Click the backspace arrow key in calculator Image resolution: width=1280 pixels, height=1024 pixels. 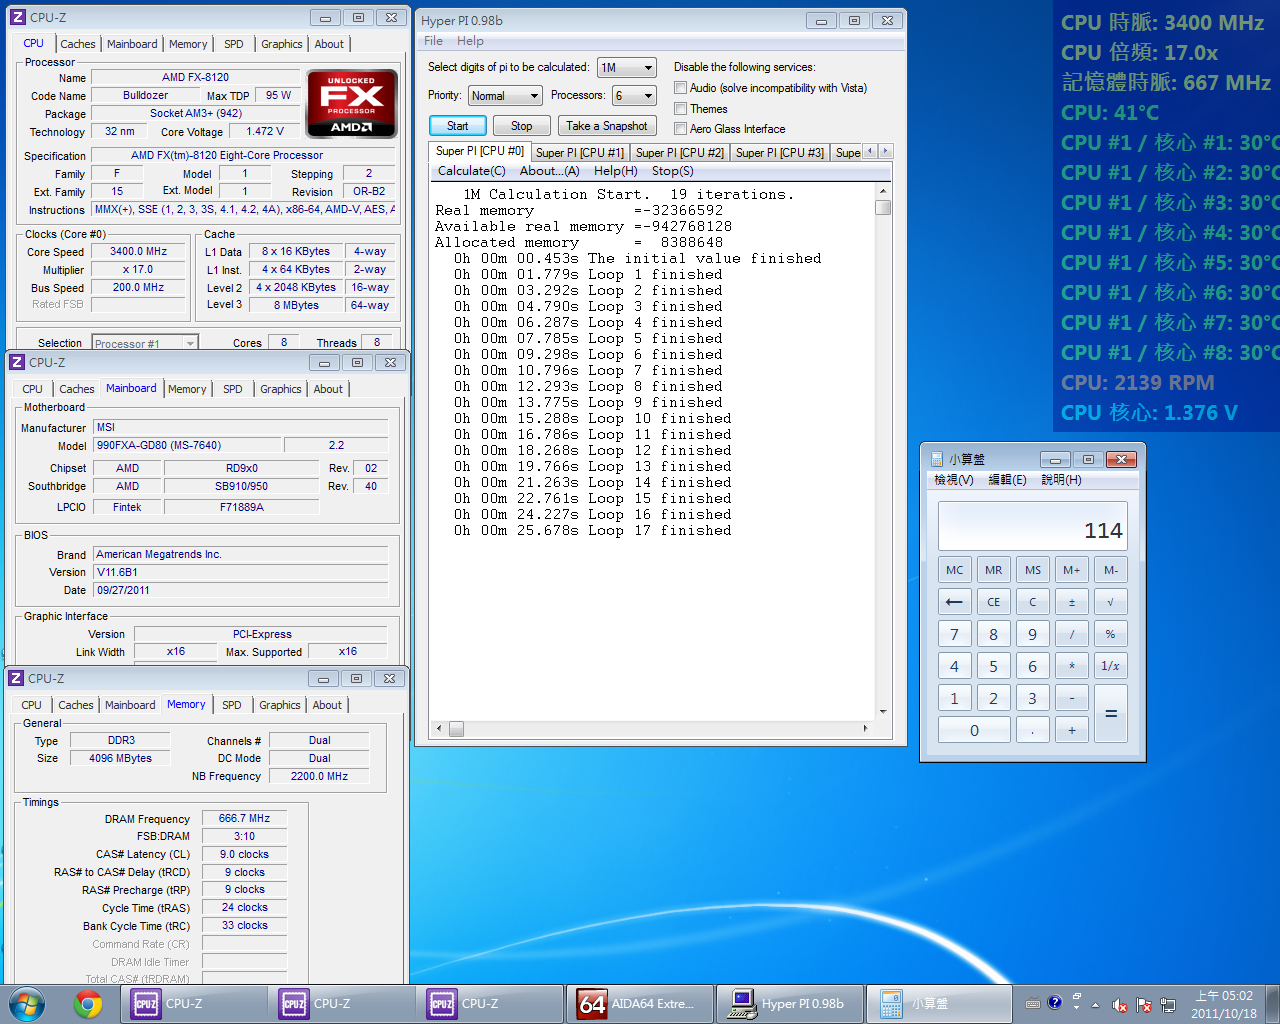[954, 602]
